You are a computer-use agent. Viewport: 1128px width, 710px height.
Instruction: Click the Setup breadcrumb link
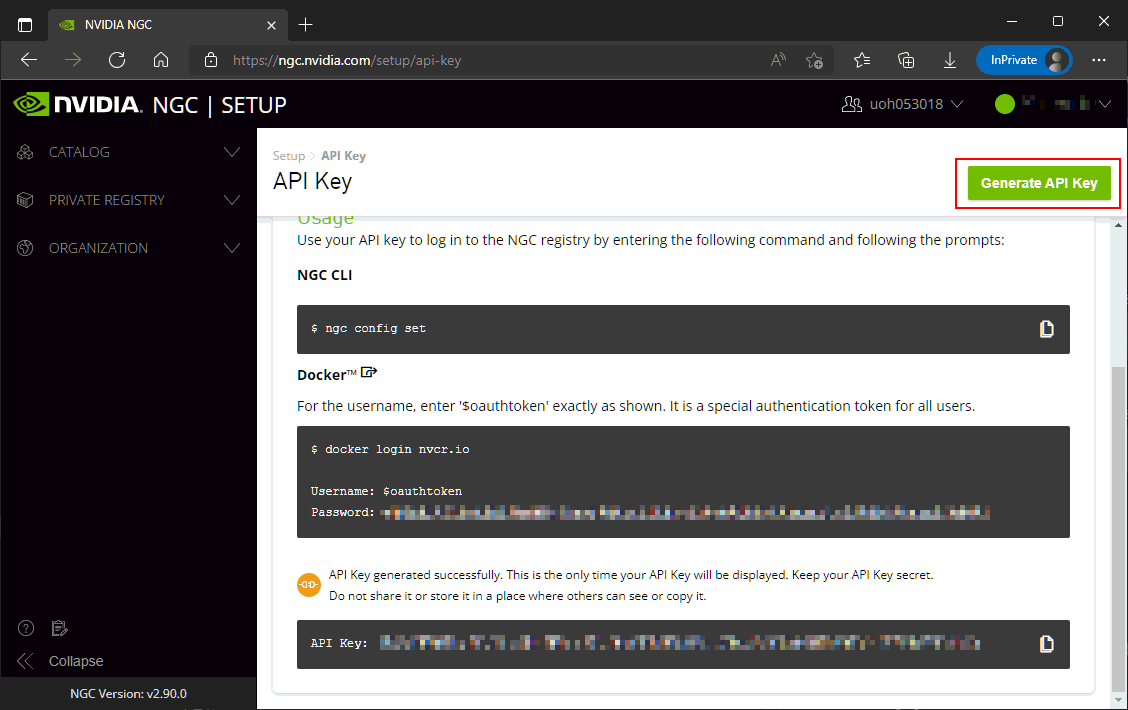coord(288,156)
